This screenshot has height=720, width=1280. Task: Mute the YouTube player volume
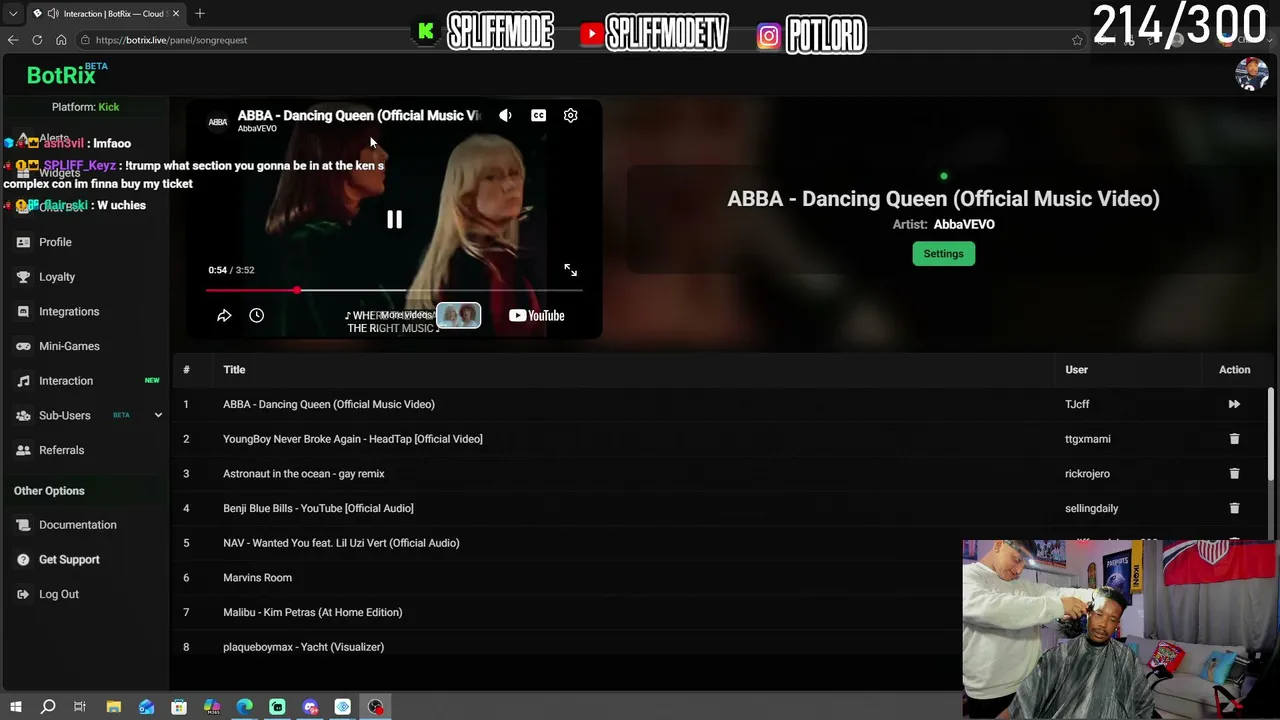(x=505, y=115)
